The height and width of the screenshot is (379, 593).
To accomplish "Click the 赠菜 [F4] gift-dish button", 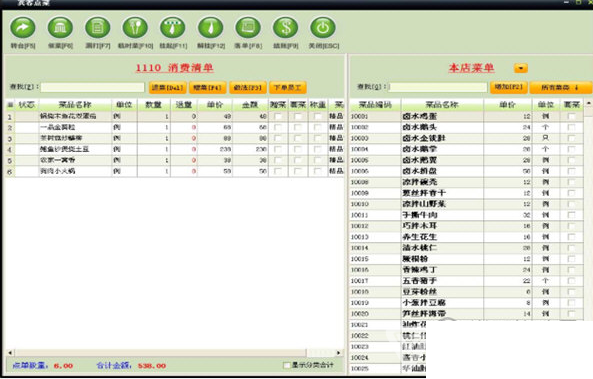I will (207, 88).
